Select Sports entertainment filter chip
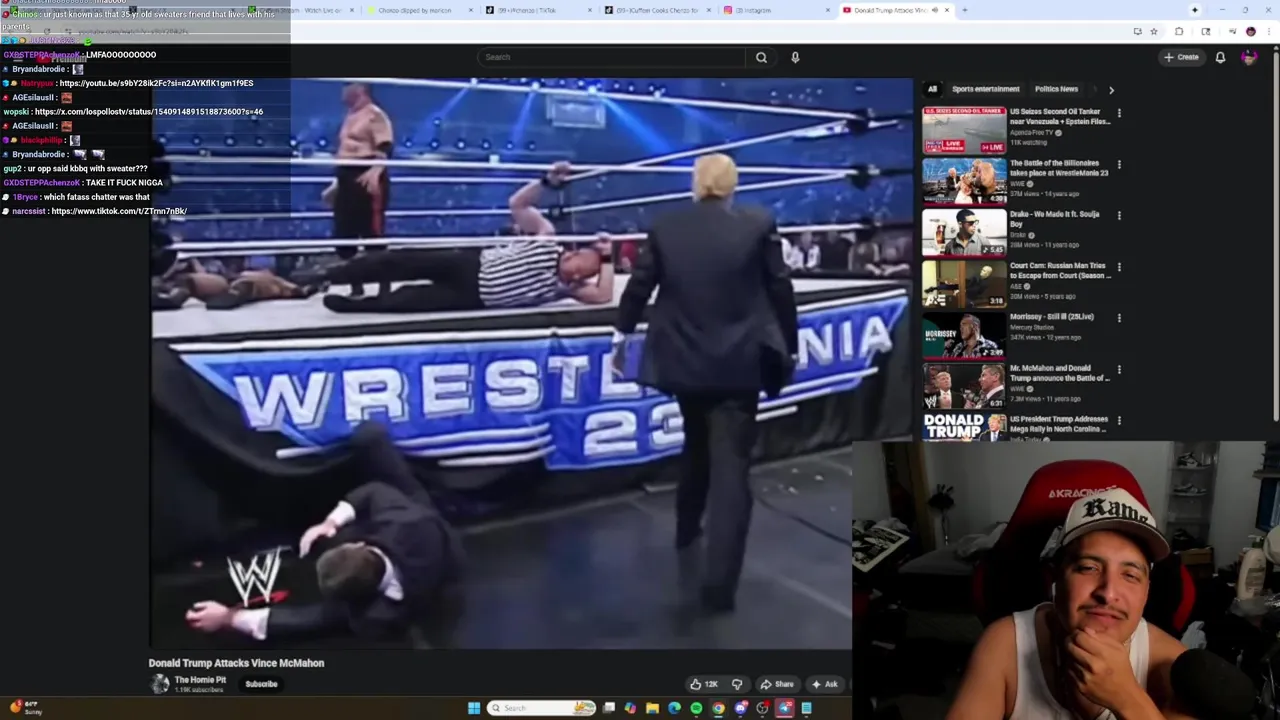The width and height of the screenshot is (1280, 720). (985, 89)
